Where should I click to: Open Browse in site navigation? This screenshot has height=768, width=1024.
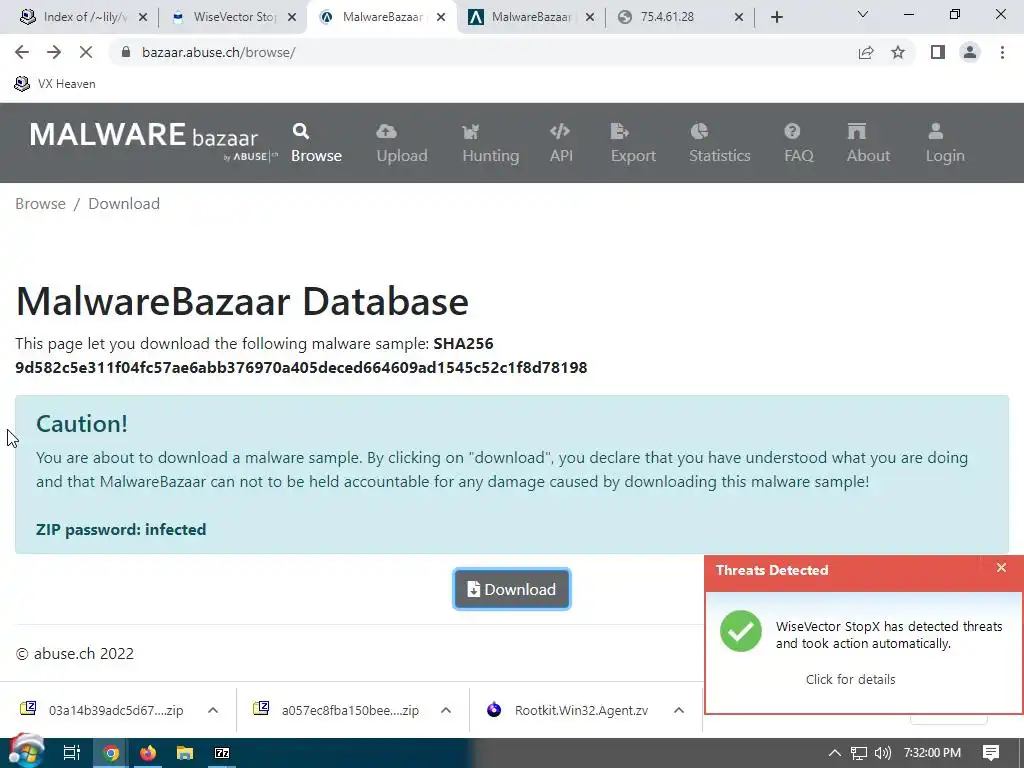[x=316, y=142]
